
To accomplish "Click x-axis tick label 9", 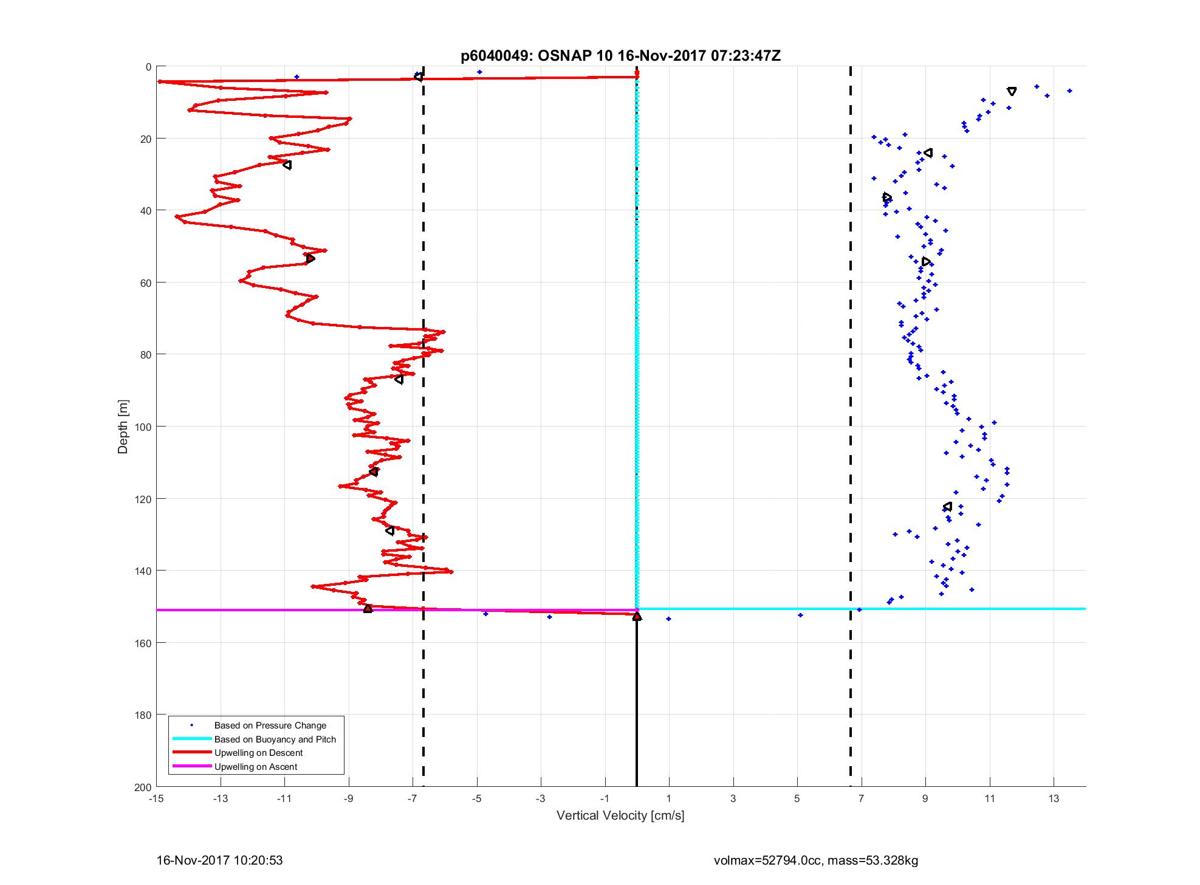I will (x=925, y=799).
